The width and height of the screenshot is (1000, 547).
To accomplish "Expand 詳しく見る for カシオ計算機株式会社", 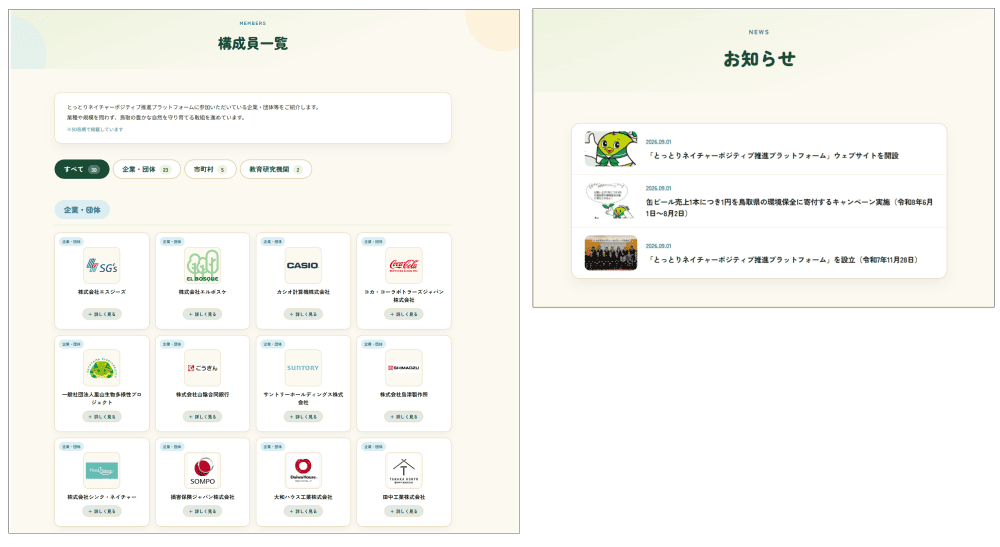I will (303, 314).
